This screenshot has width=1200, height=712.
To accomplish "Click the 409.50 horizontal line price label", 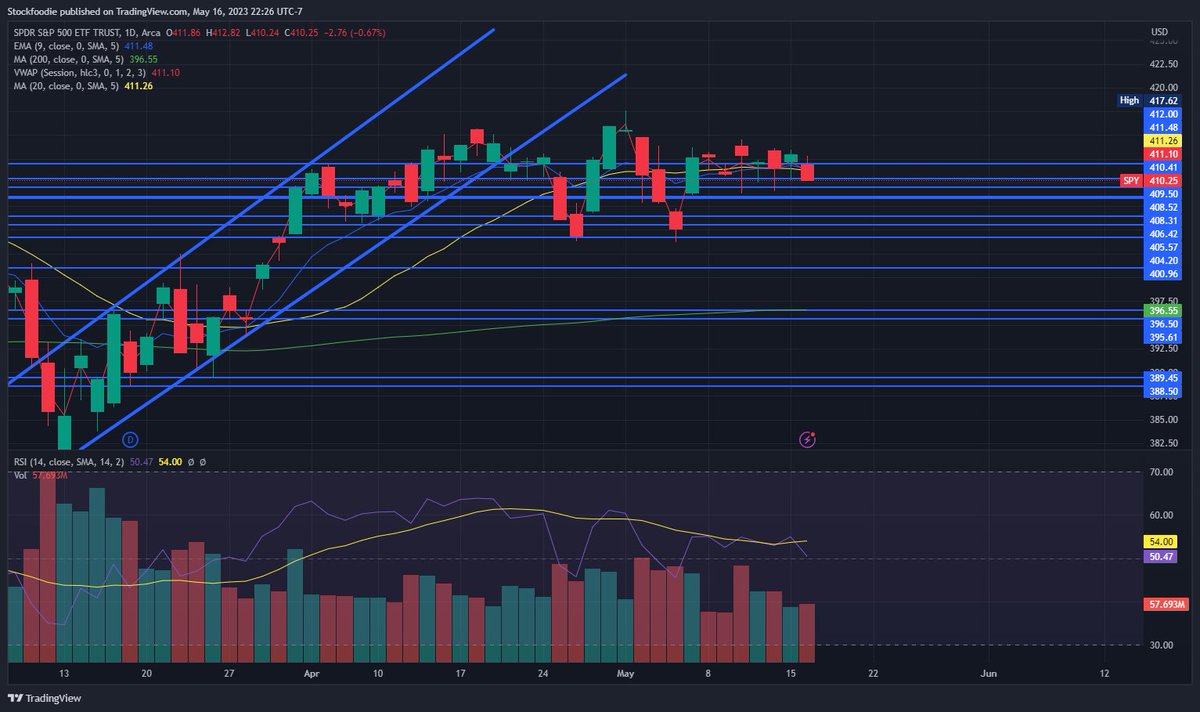I will click(1162, 194).
